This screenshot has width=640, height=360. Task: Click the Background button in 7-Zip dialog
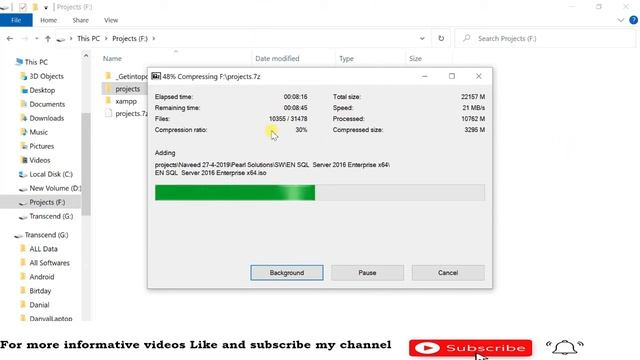pos(287,273)
